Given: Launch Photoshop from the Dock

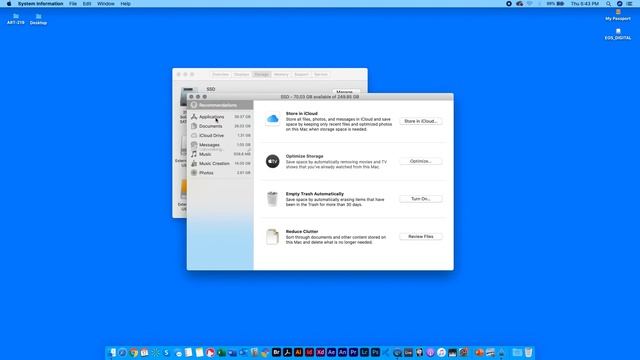Looking at the screenshot, I should coord(376,352).
